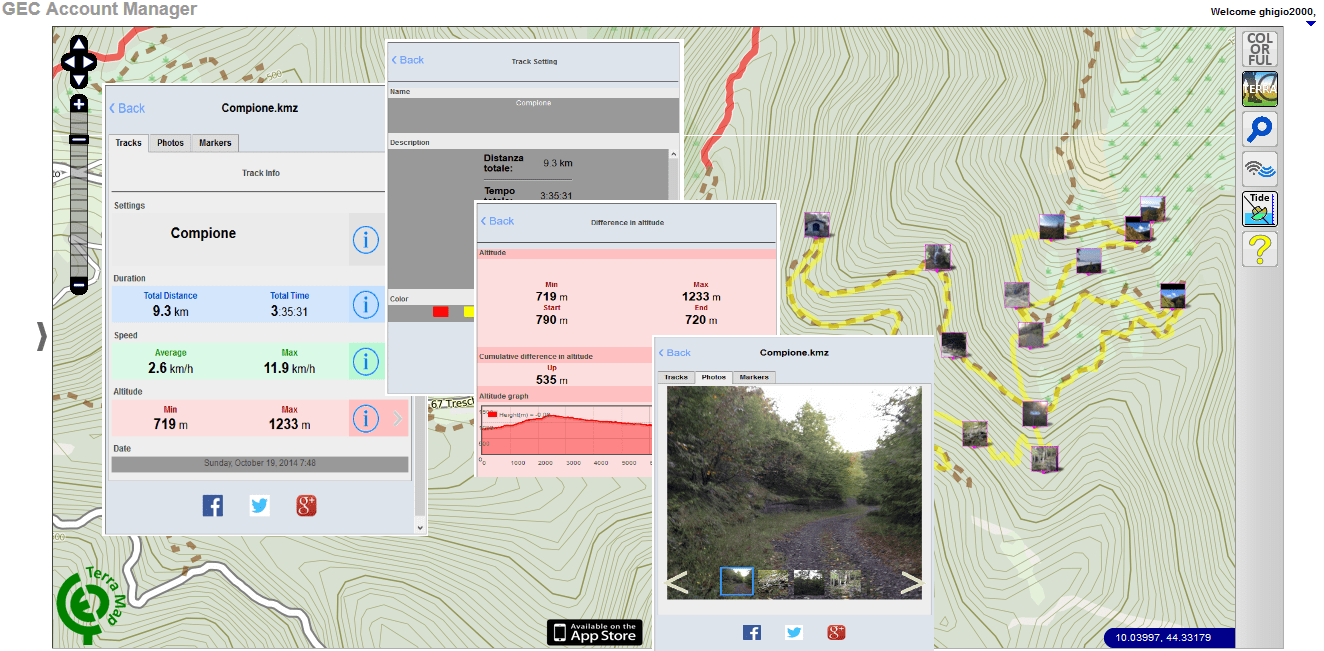Zoom out with the bottom minus button
The image size is (1324, 651).
[79, 286]
